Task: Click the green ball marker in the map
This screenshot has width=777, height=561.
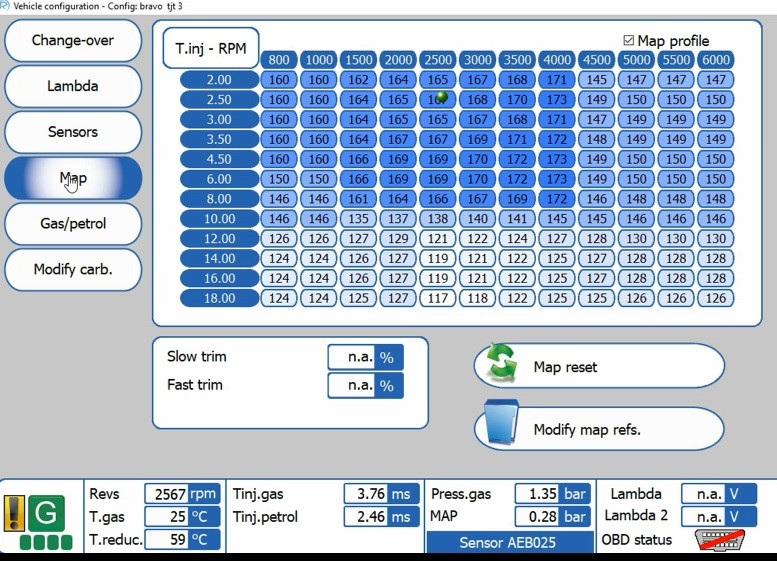Action: 442,97
